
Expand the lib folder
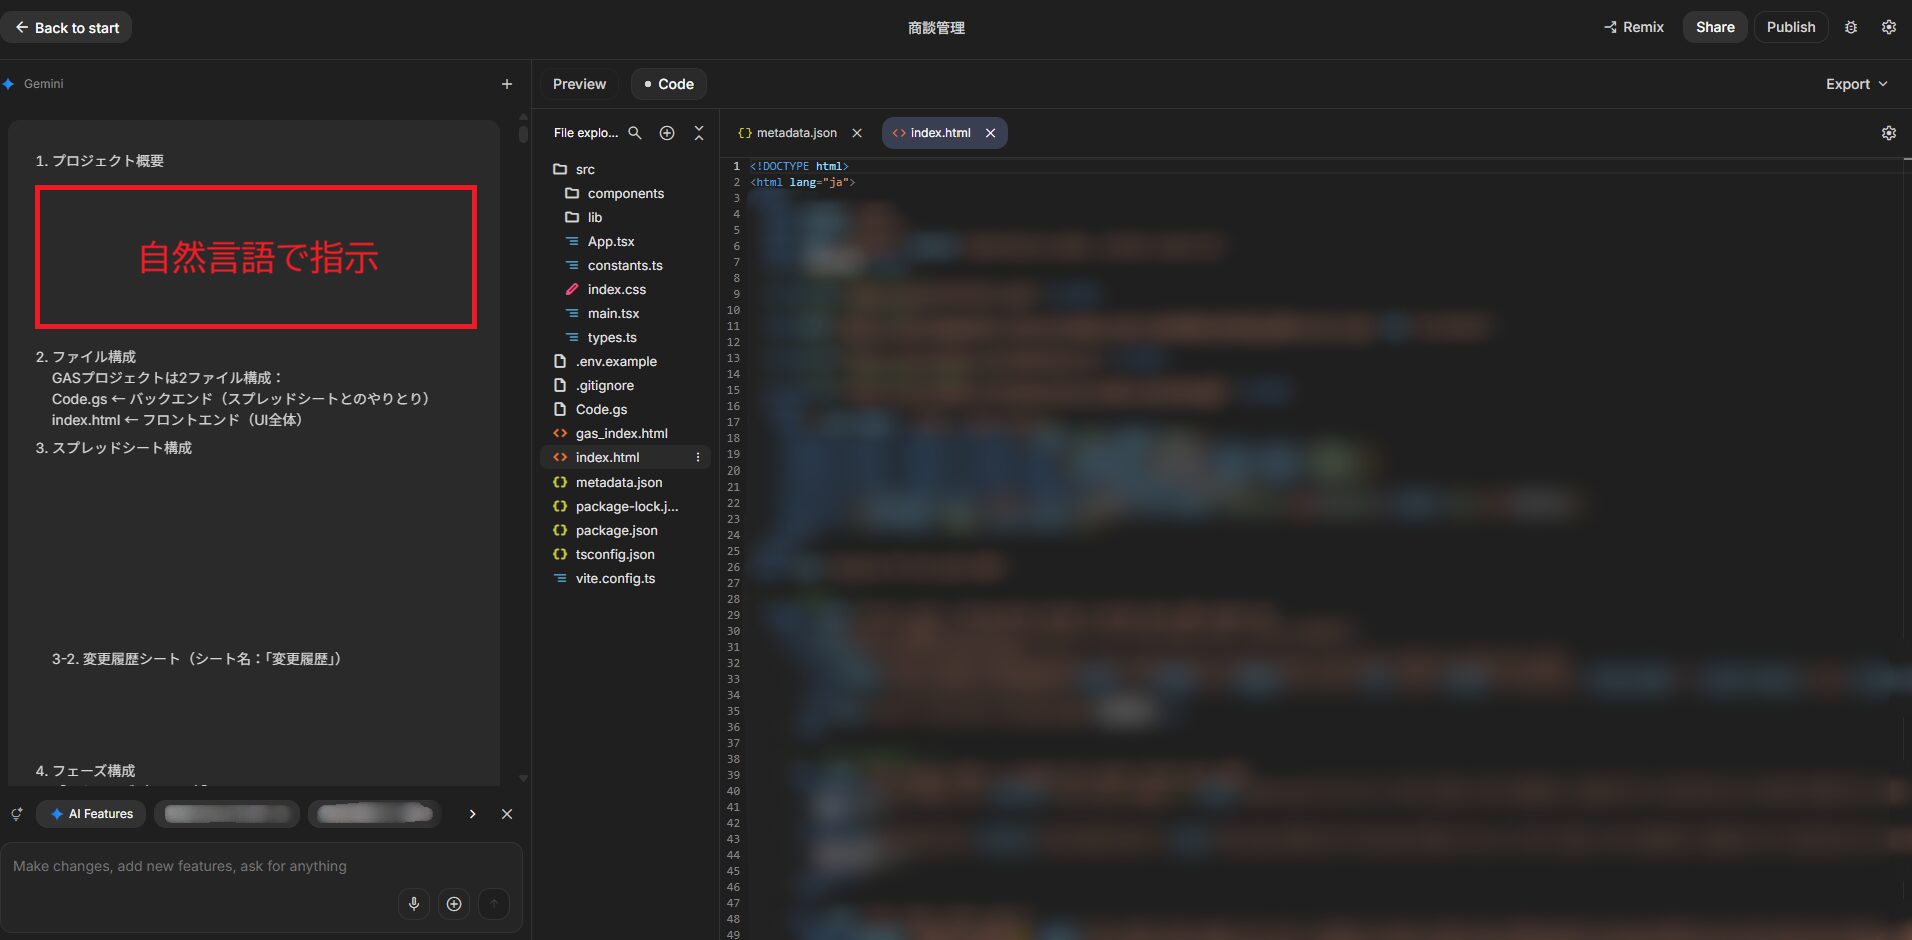click(625, 217)
